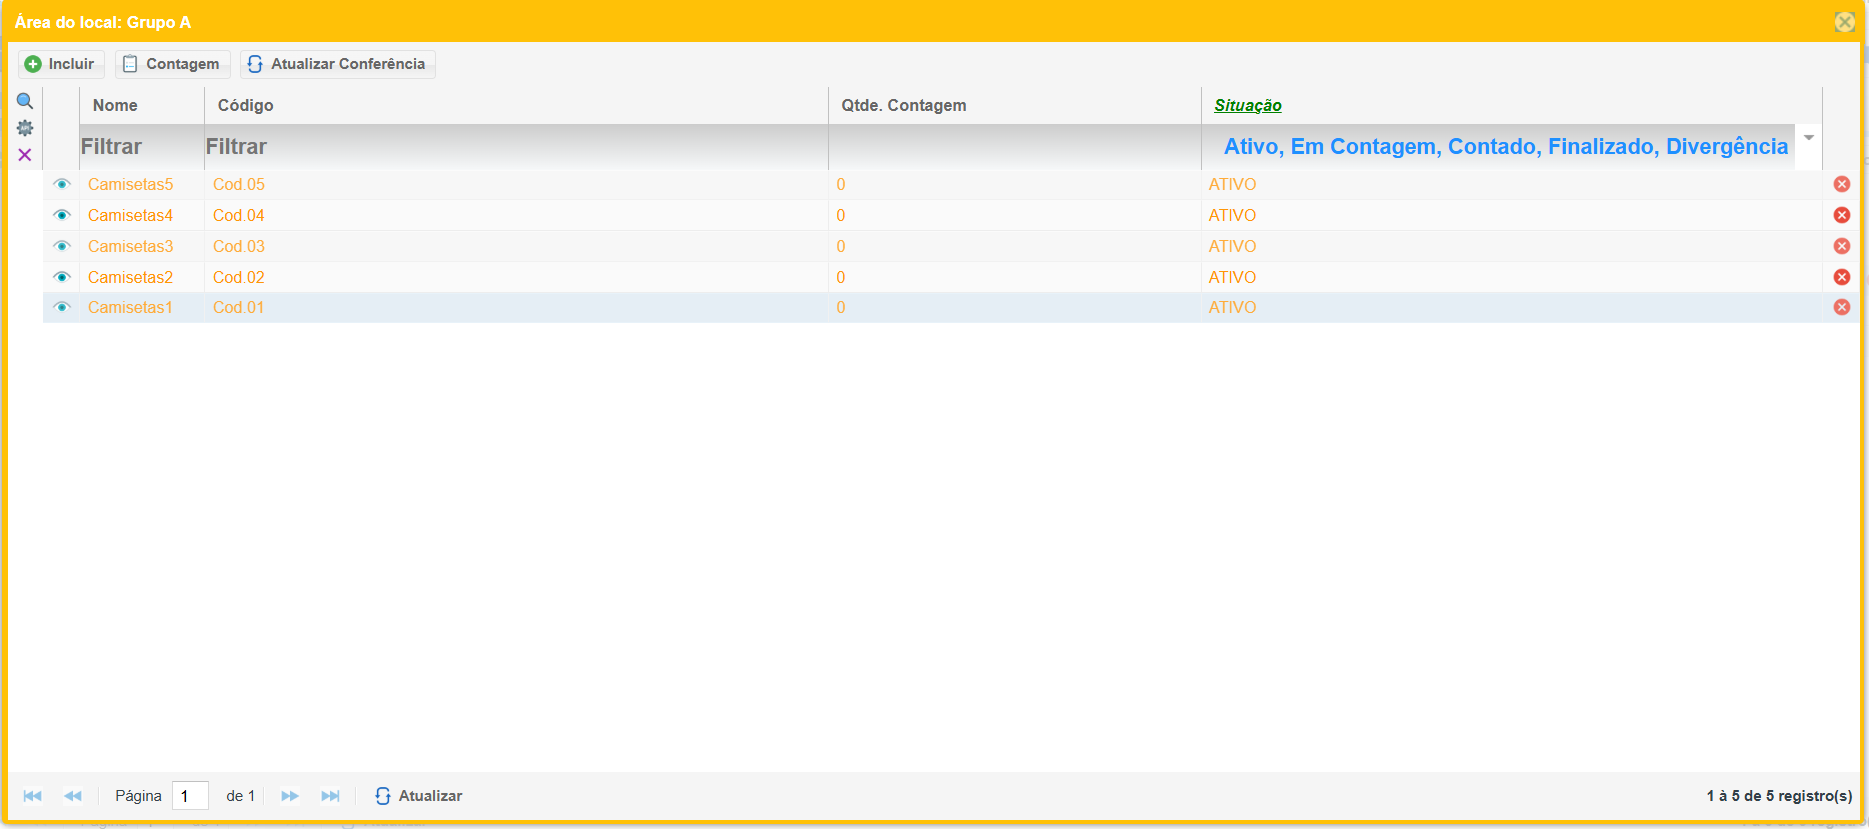The image size is (1869, 829).
Task: Jump to the first page arrow icon
Action: (32, 796)
